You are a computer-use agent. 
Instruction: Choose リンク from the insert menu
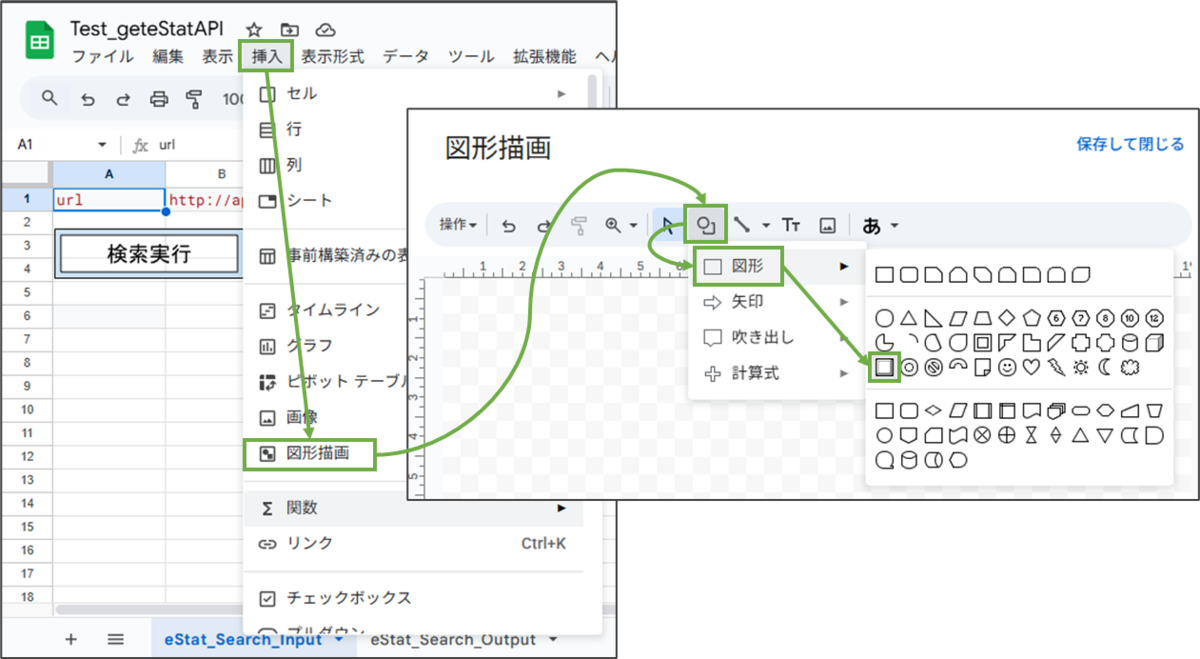(413, 544)
